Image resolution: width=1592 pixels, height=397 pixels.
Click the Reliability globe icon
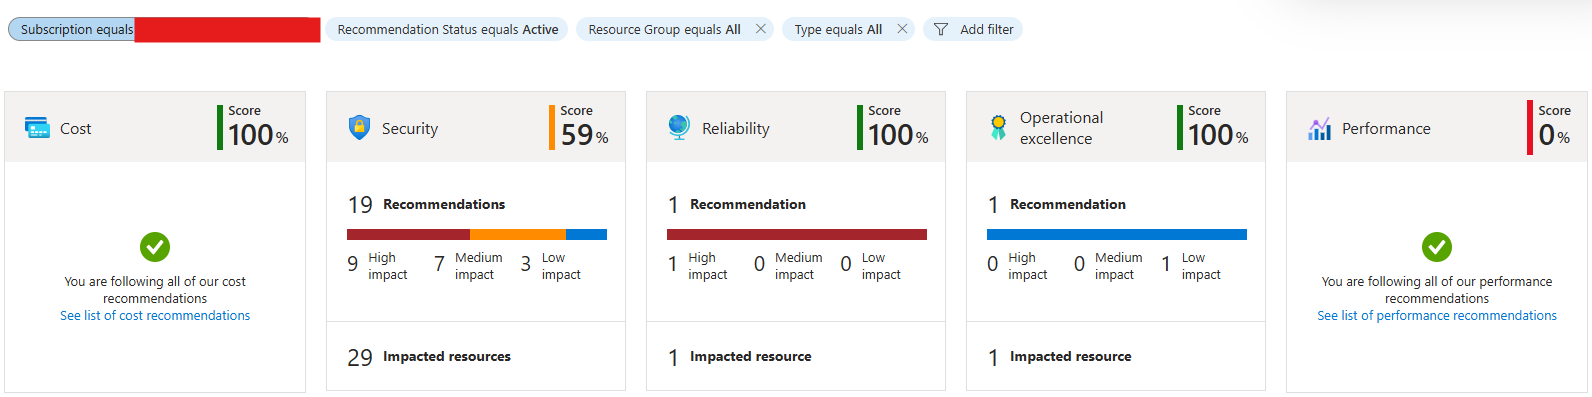[679, 127]
